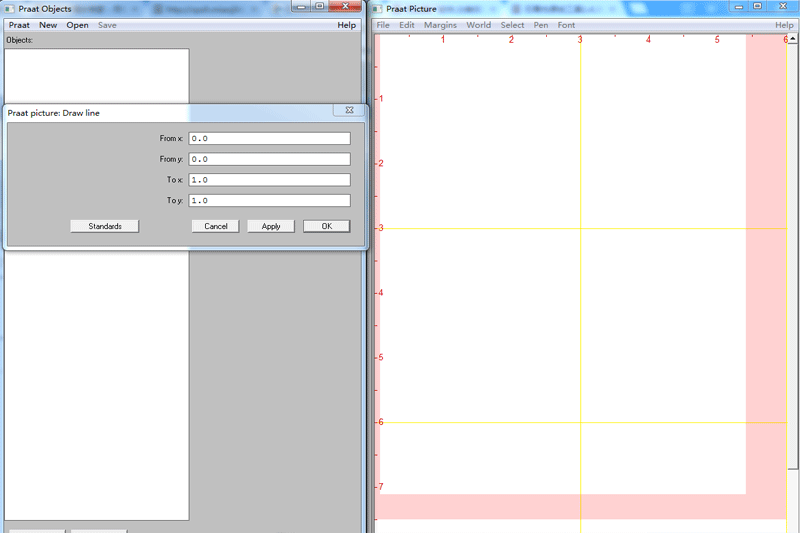This screenshot has height=533, width=800.
Task: Click the Standards button
Action: tap(105, 226)
